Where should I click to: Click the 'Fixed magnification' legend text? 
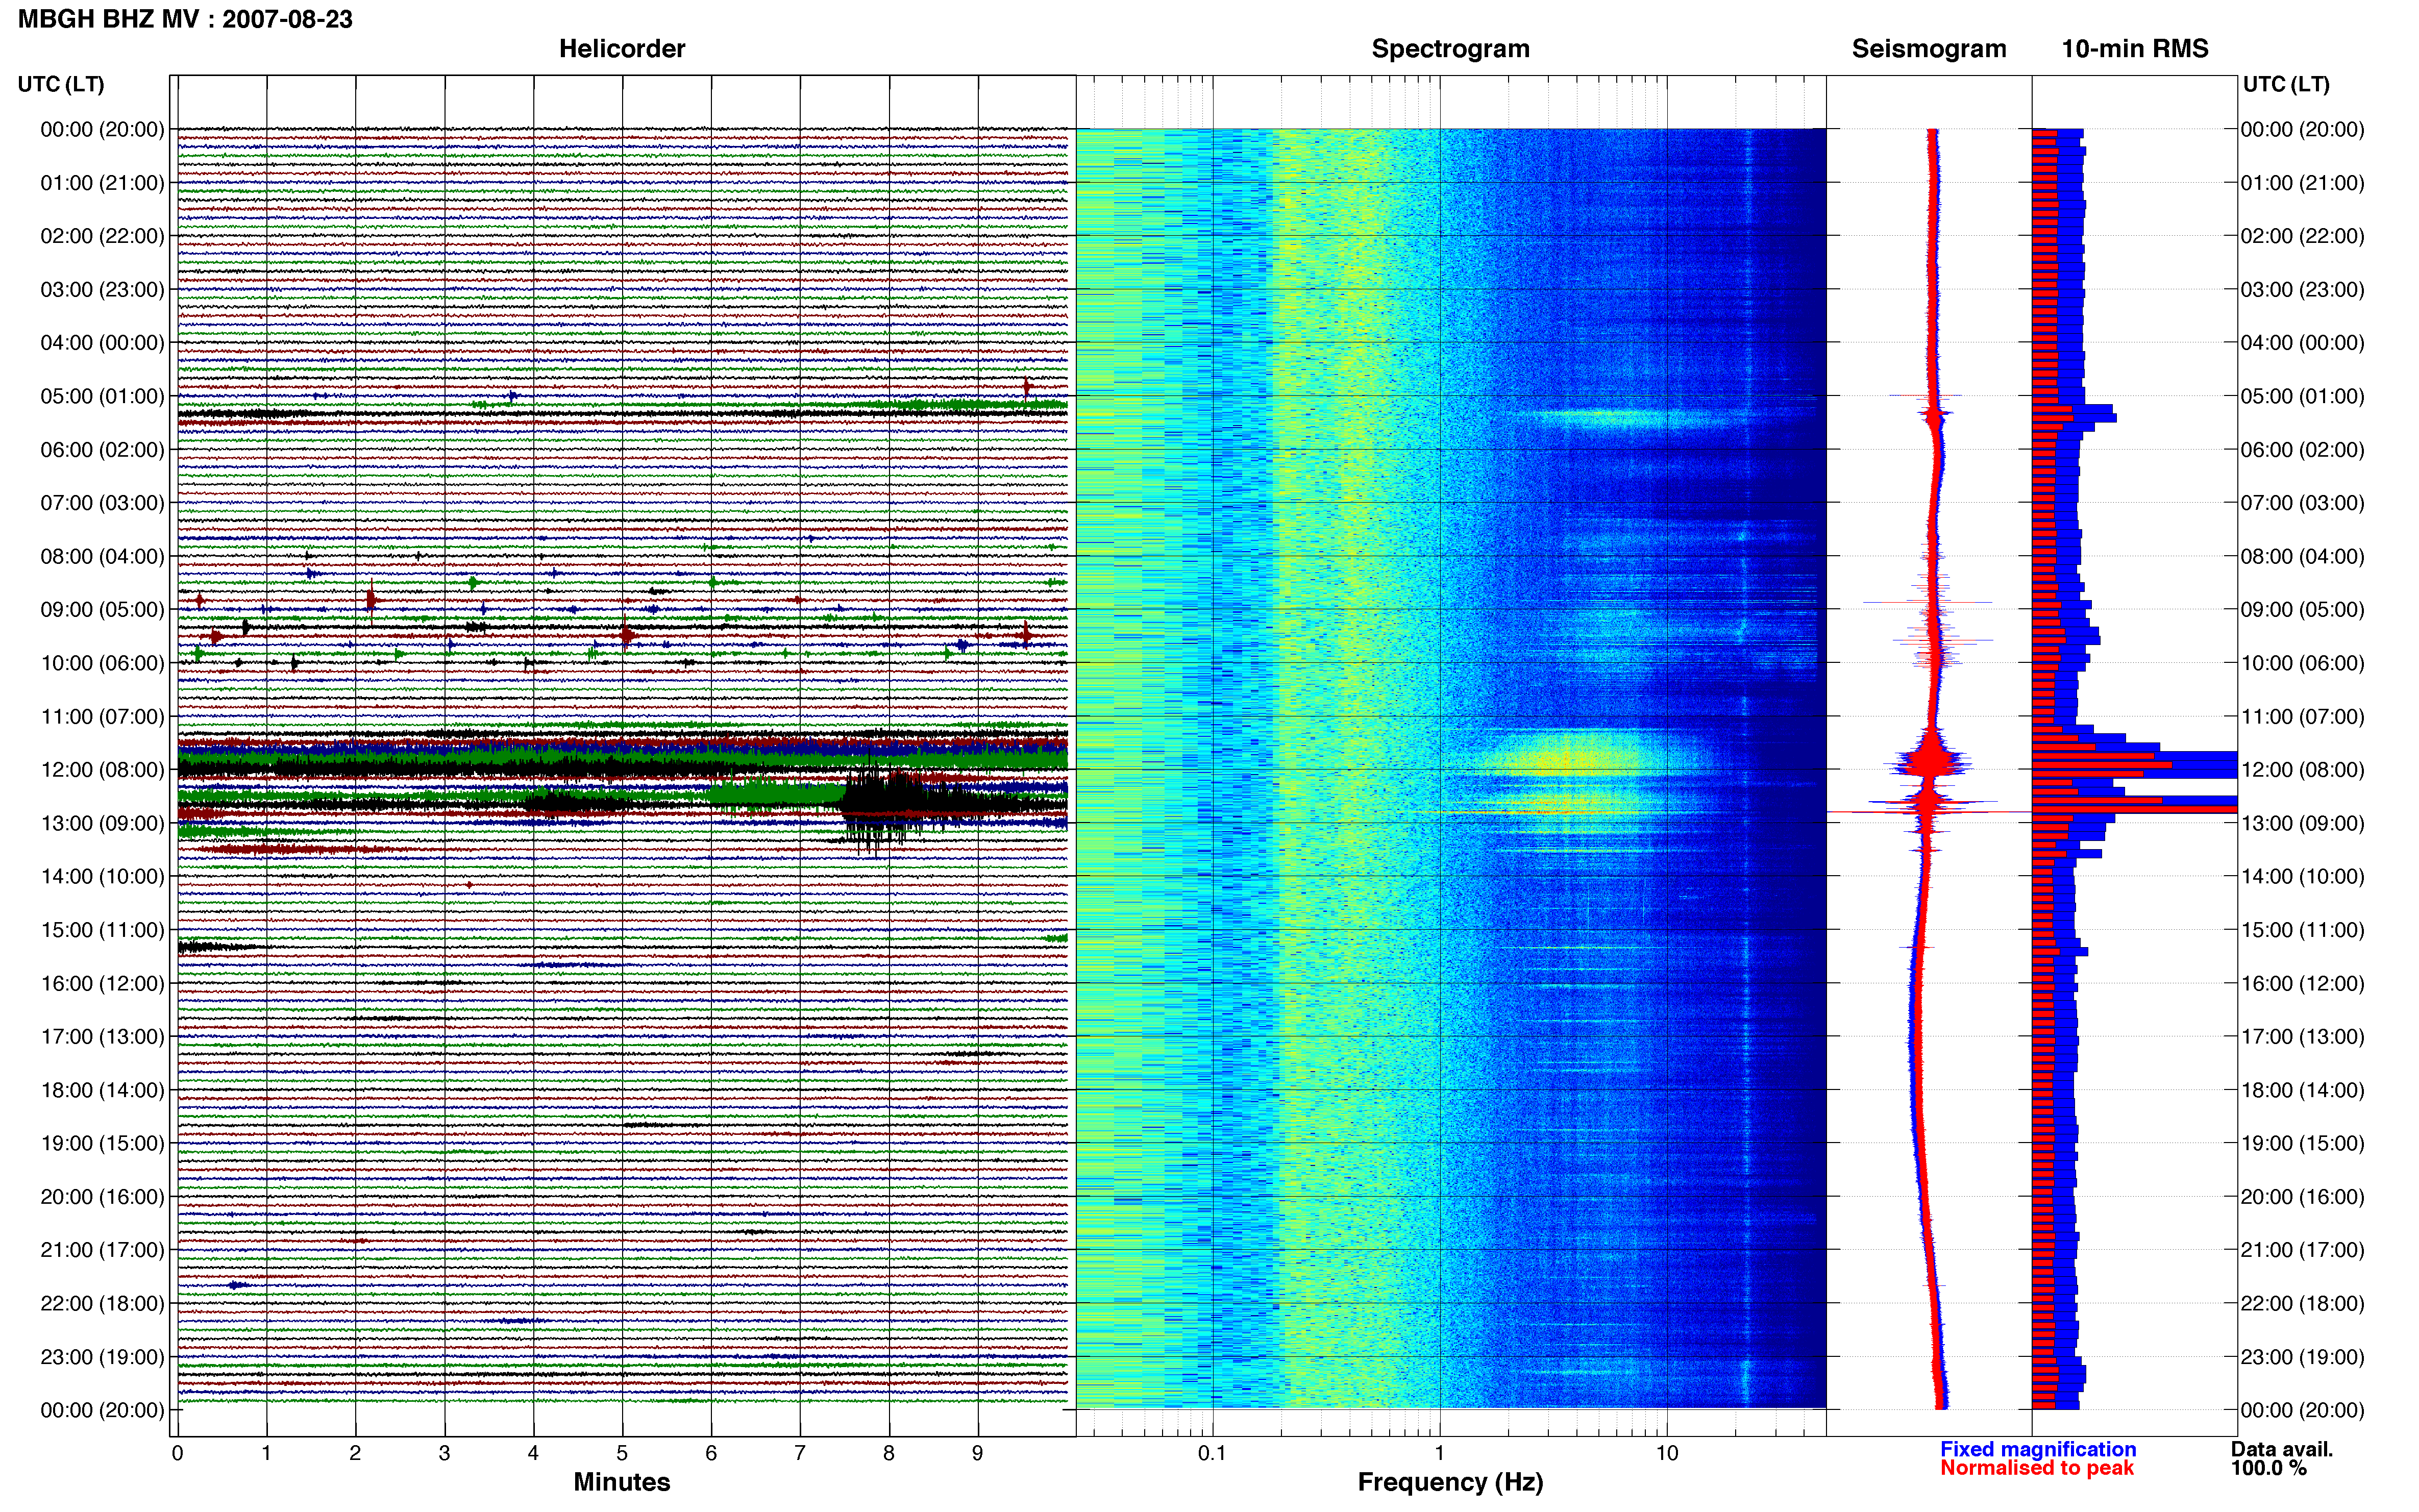click(x=2038, y=1449)
